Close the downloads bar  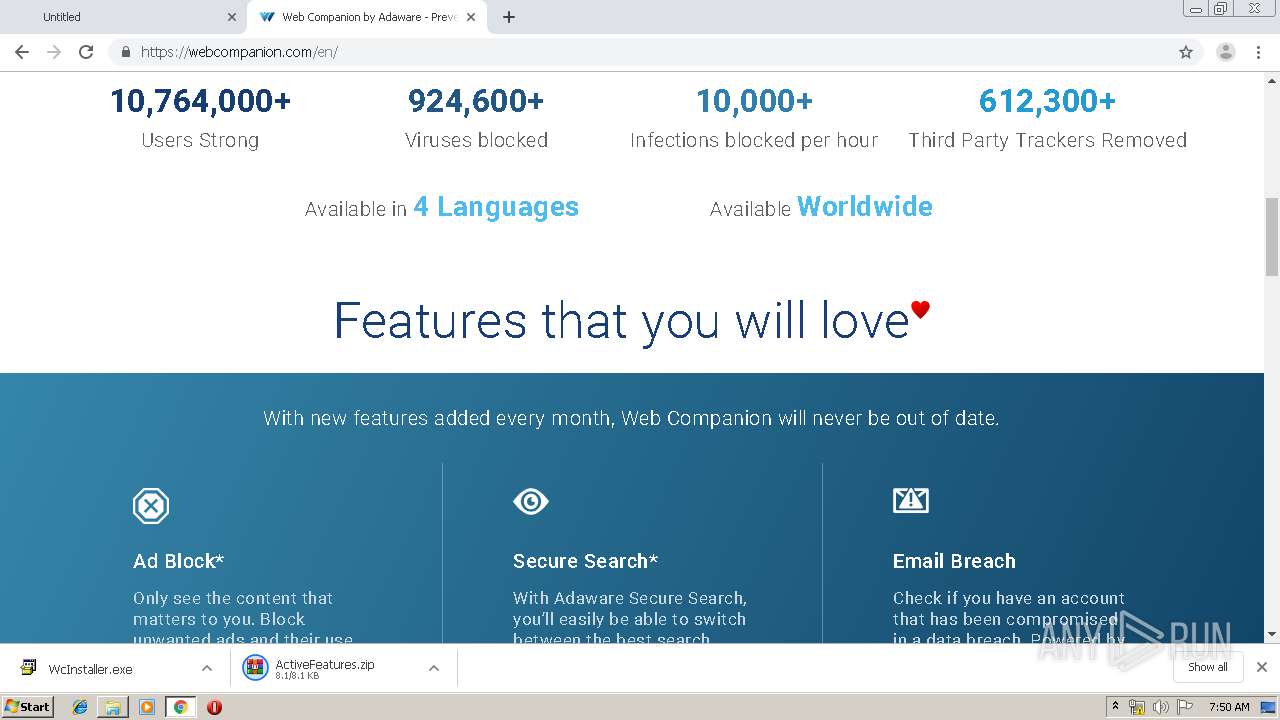click(1262, 667)
